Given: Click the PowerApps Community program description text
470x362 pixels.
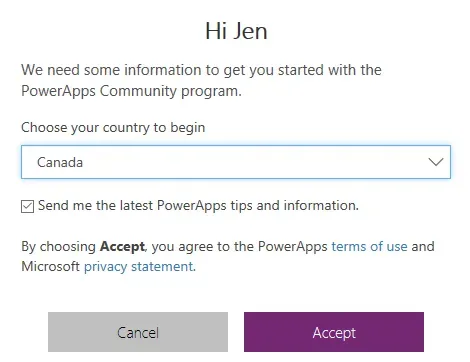Looking at the screenshot, I should pyautogui.click(x=201, y=80).
